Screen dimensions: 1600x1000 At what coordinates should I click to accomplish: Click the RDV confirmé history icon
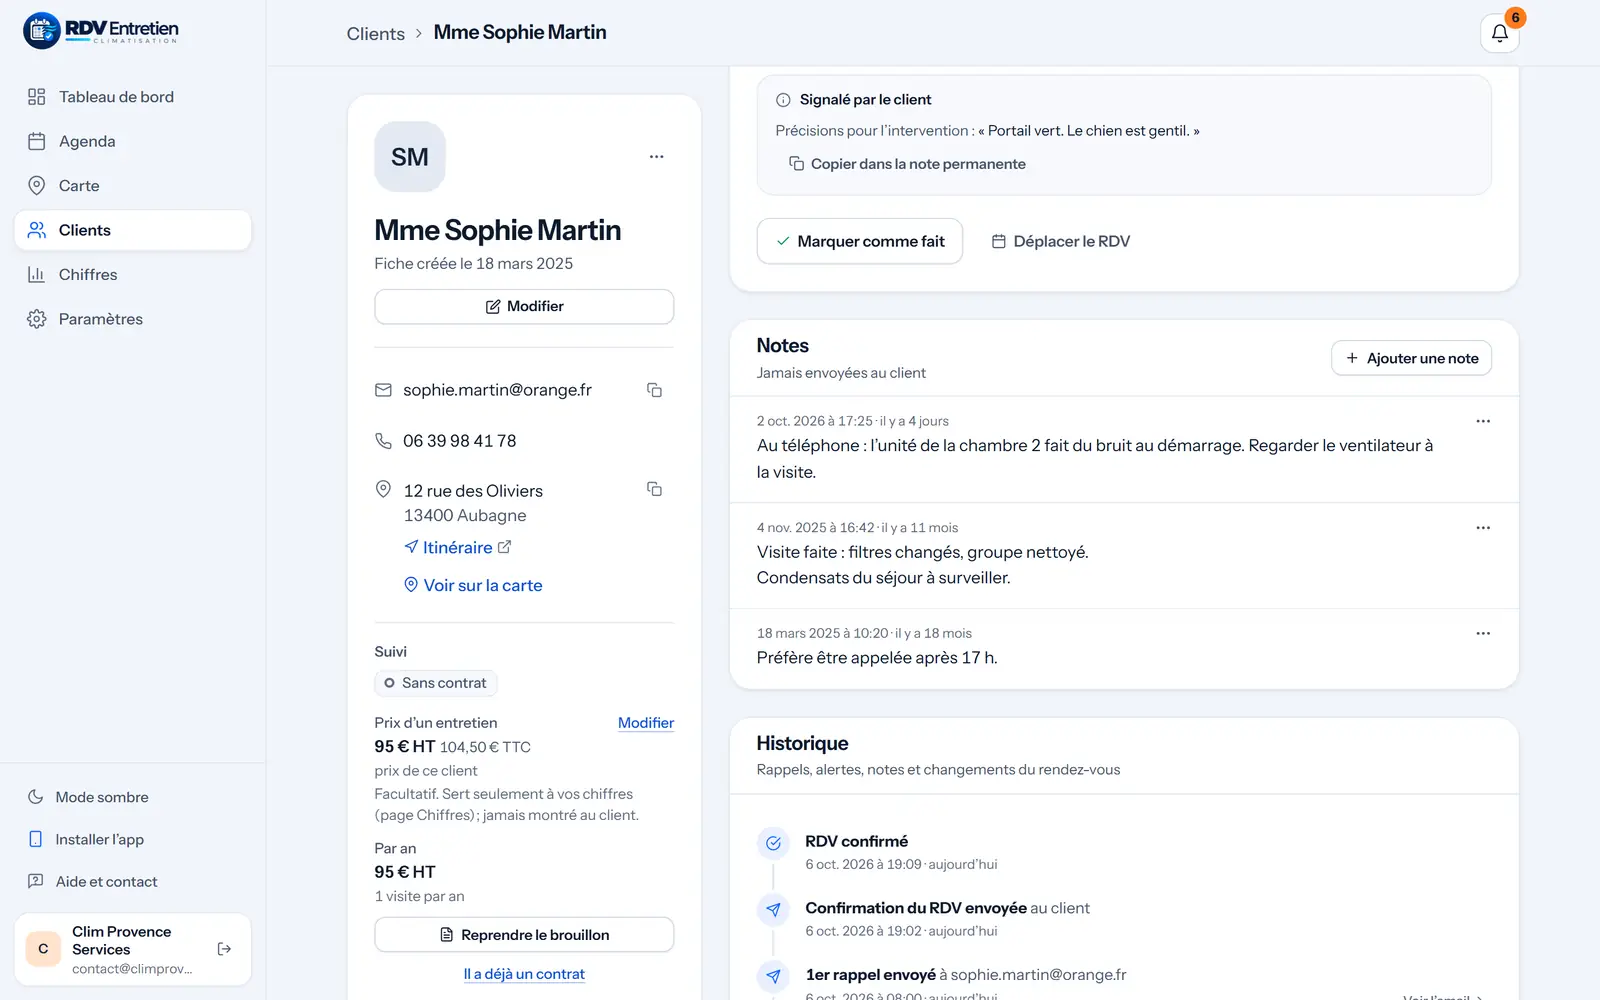click(773, 843)
